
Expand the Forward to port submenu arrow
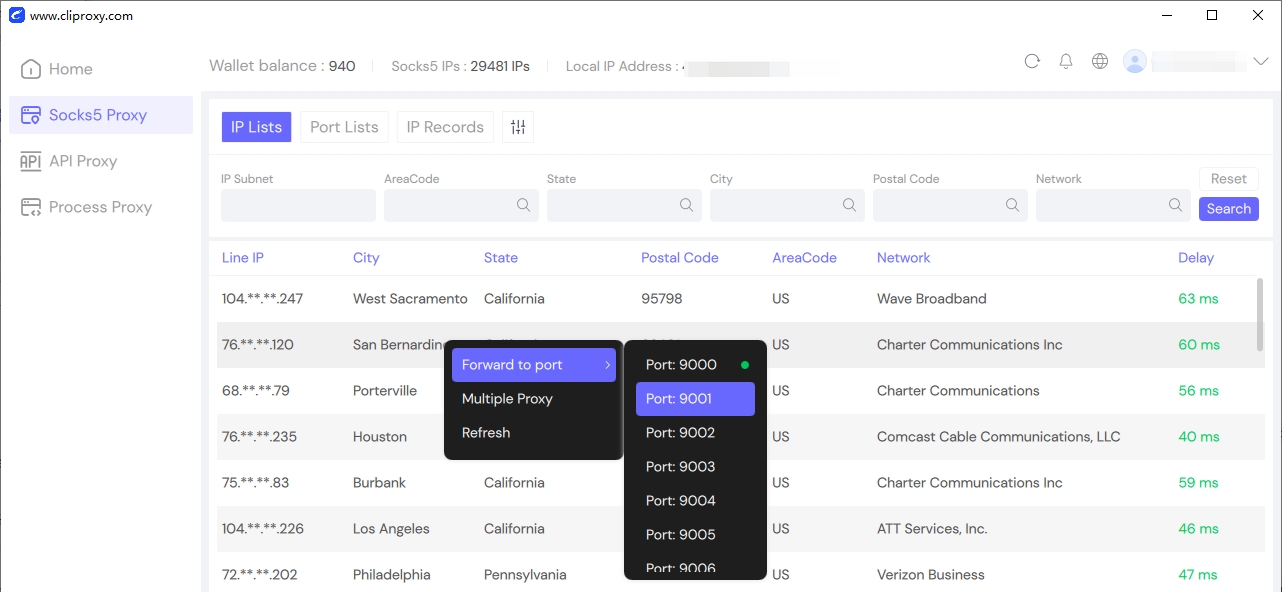click(607, 365)
